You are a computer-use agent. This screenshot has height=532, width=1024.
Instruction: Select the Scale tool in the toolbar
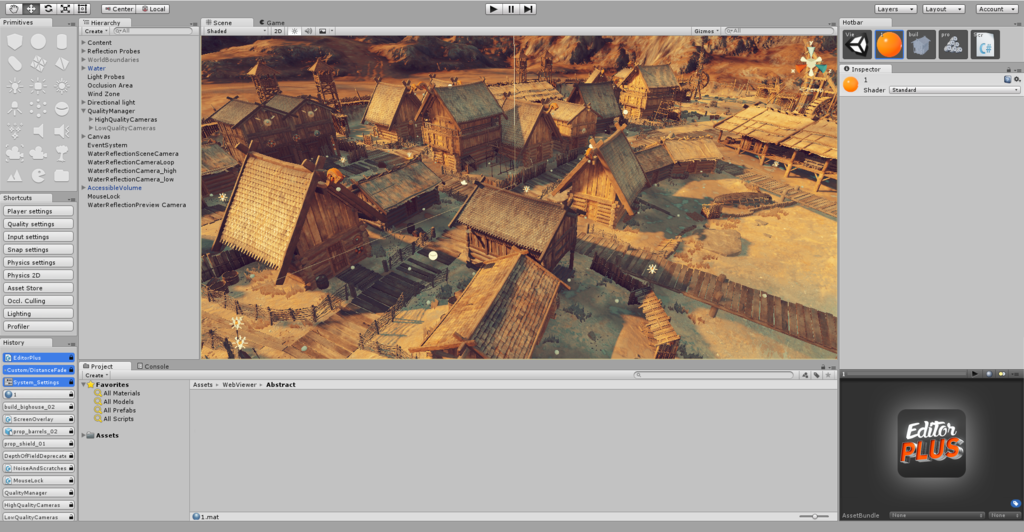65,8
